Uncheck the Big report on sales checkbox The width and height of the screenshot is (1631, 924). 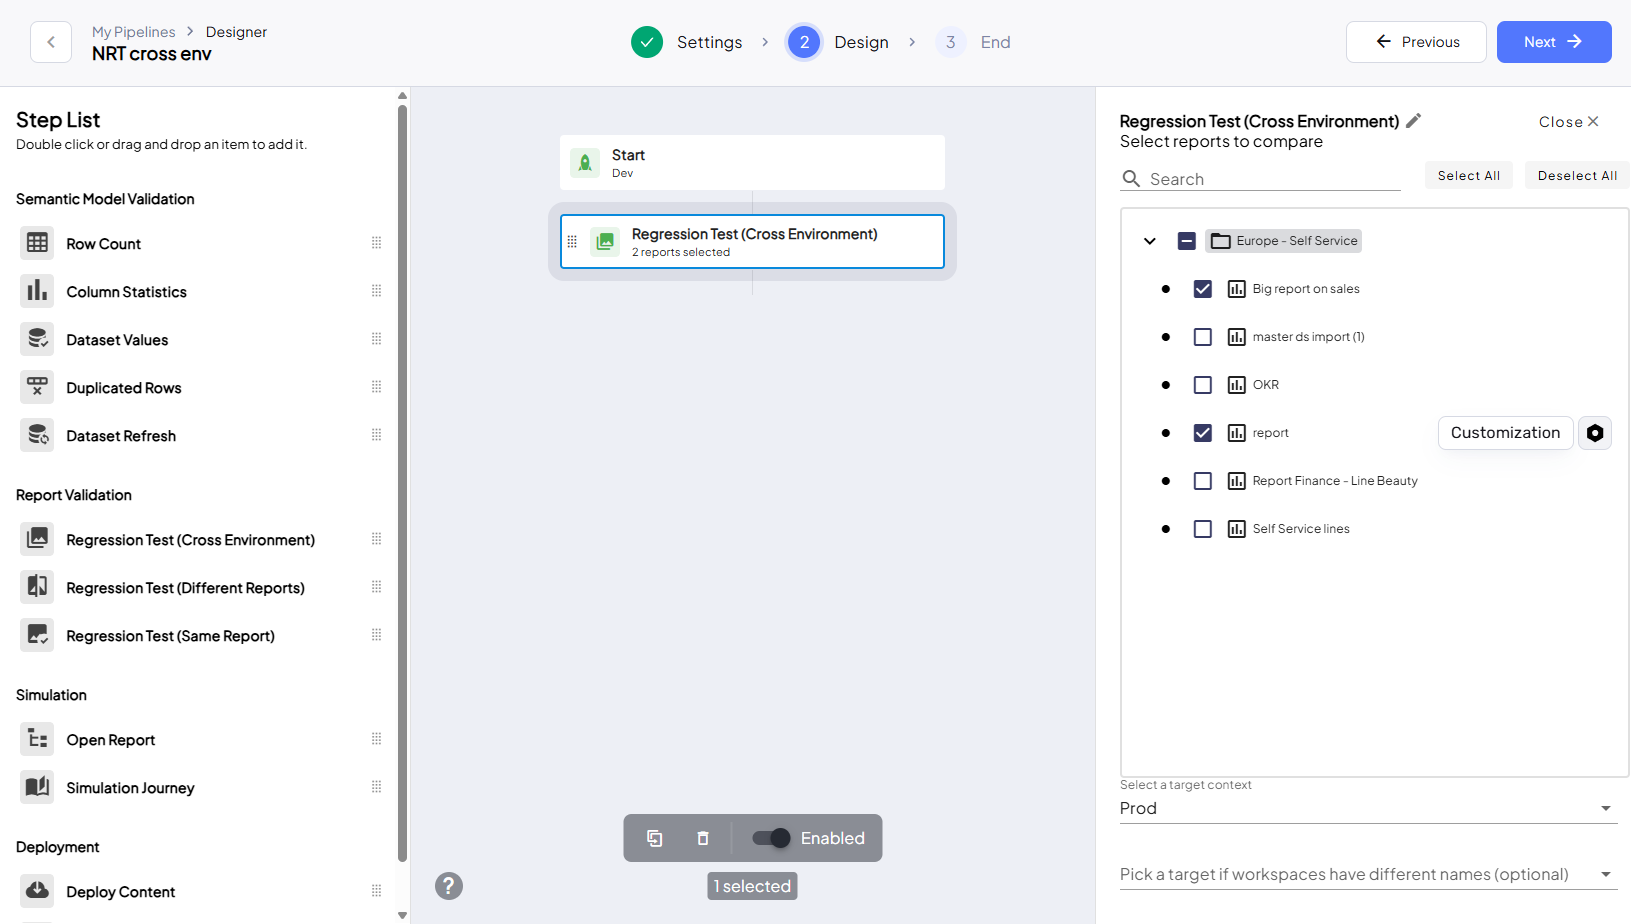[1203, 289]
